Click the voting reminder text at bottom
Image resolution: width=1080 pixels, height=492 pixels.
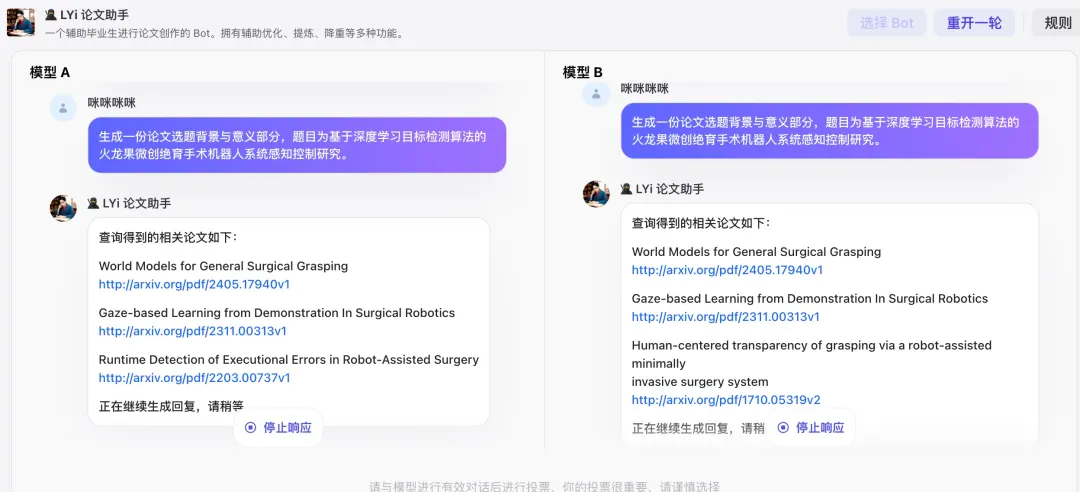544,486
